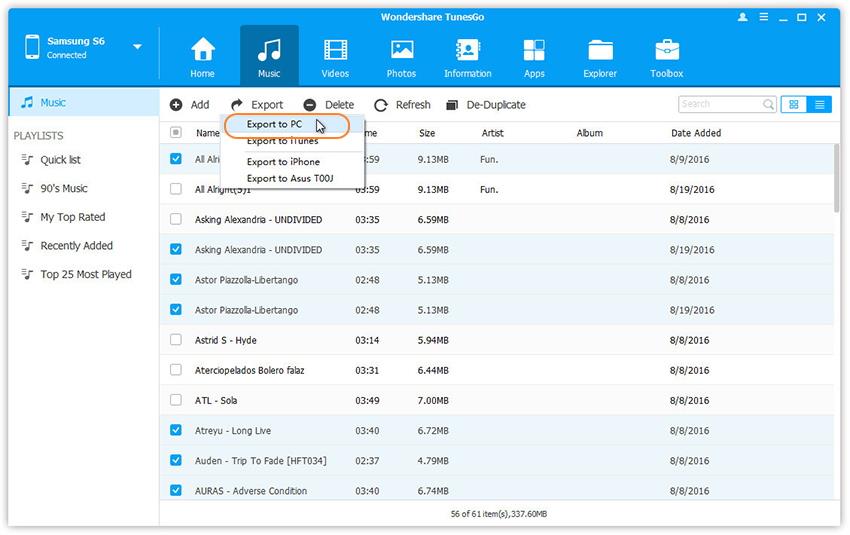Sort by the Artist column header

[492, 133]
